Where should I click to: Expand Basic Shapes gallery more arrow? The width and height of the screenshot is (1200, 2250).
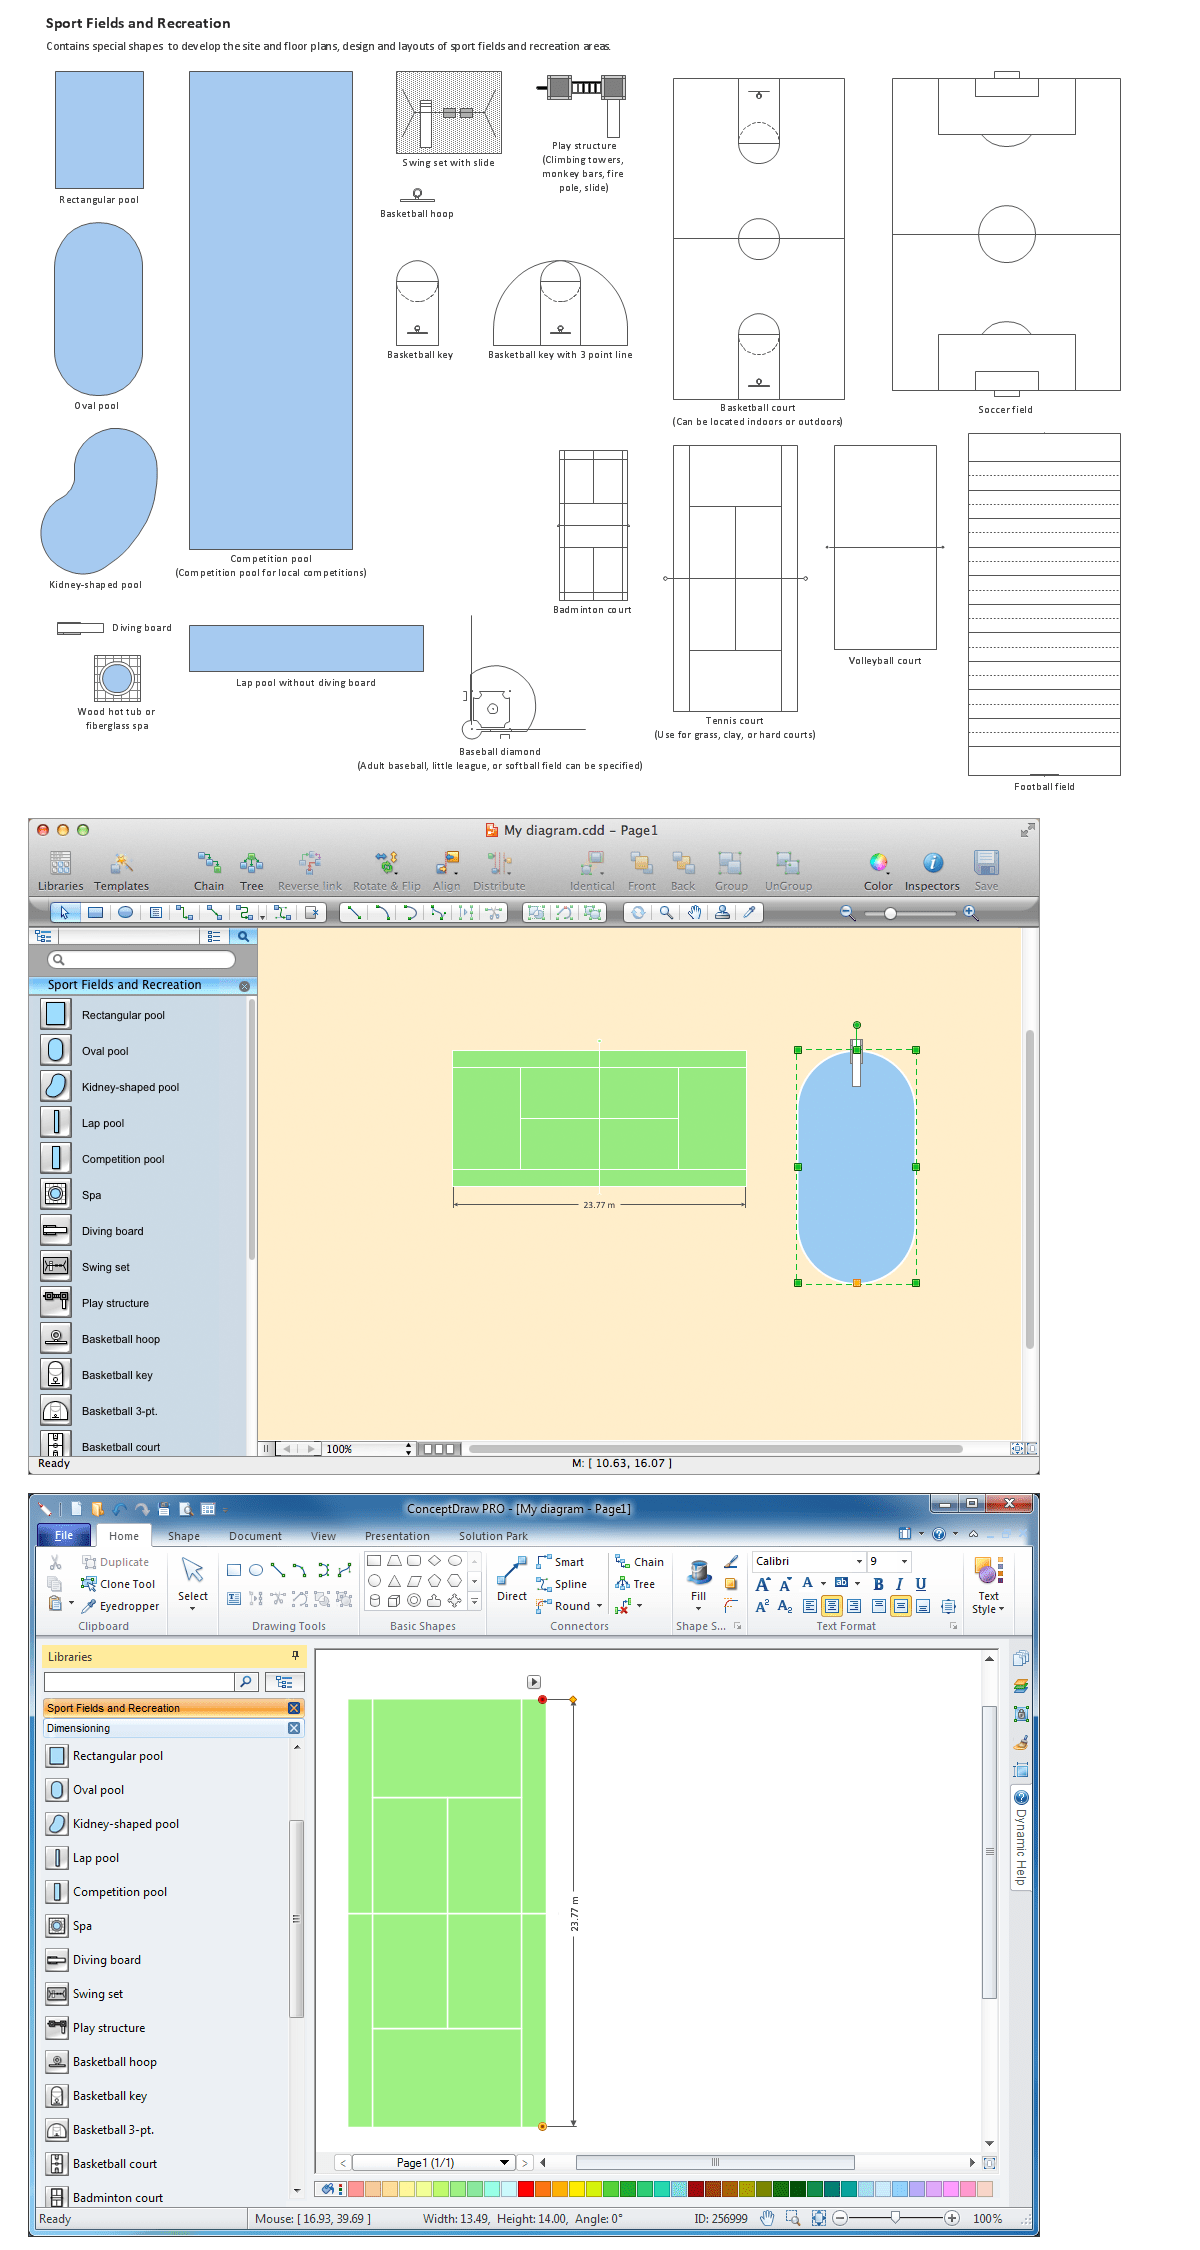474,1600
